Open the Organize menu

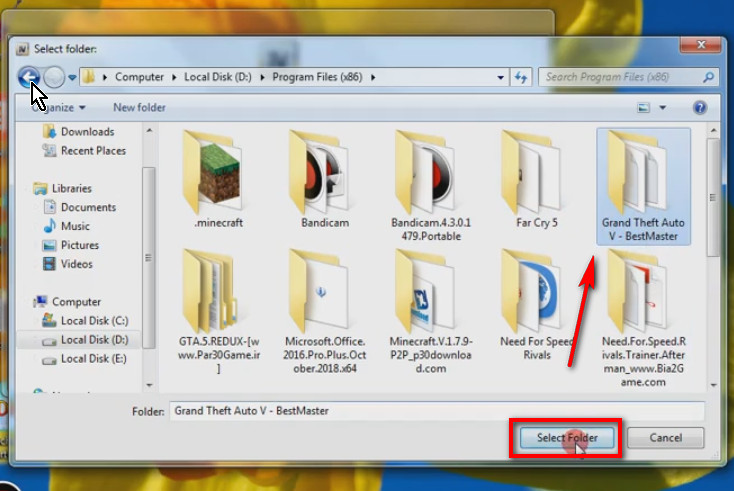pyautogui.click(x=58, y=108)
